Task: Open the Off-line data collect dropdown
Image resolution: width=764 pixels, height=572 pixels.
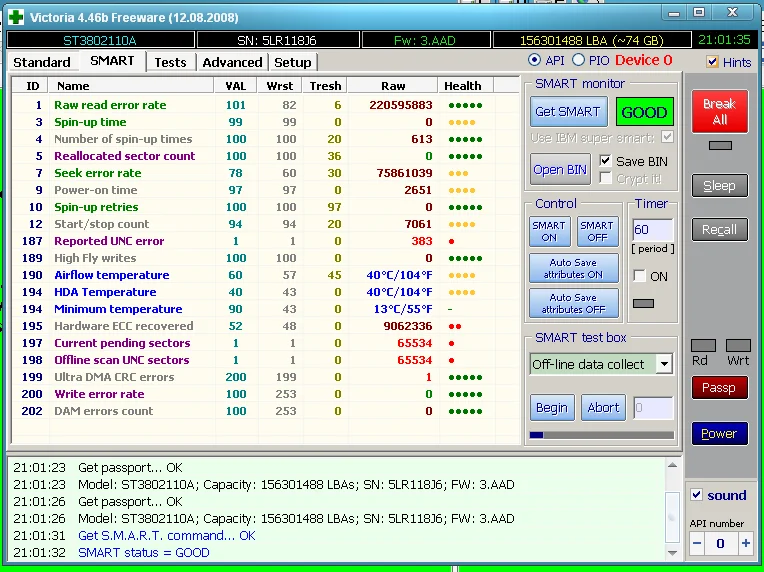Action: (664, 364)
